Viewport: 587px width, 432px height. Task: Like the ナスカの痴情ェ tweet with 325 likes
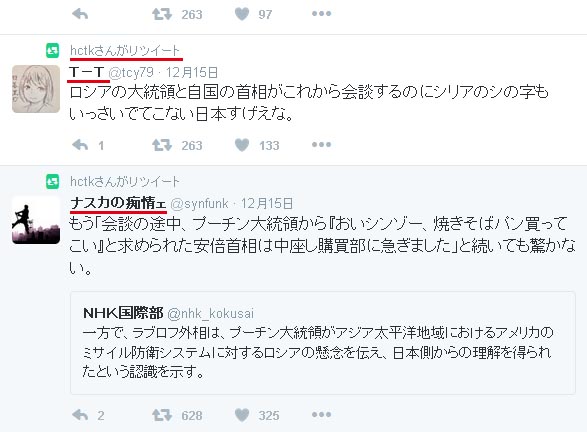(242, 415)
